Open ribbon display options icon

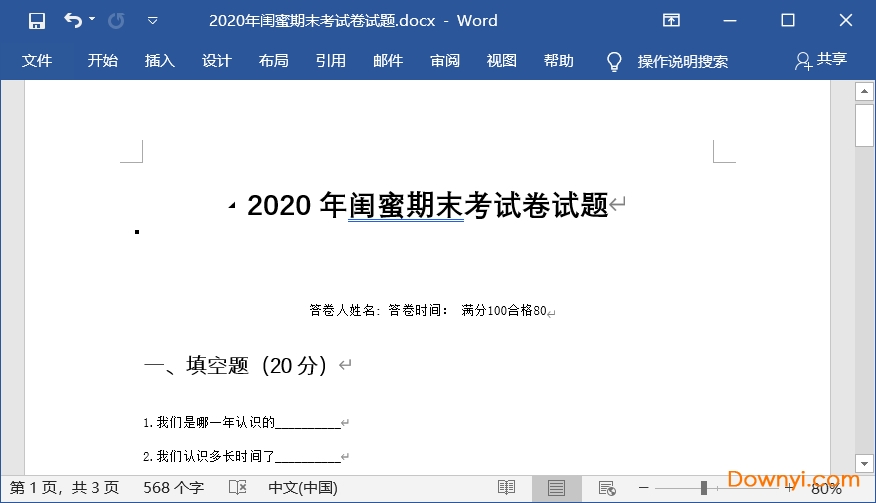pyautogui.click(x=671, y=21)
